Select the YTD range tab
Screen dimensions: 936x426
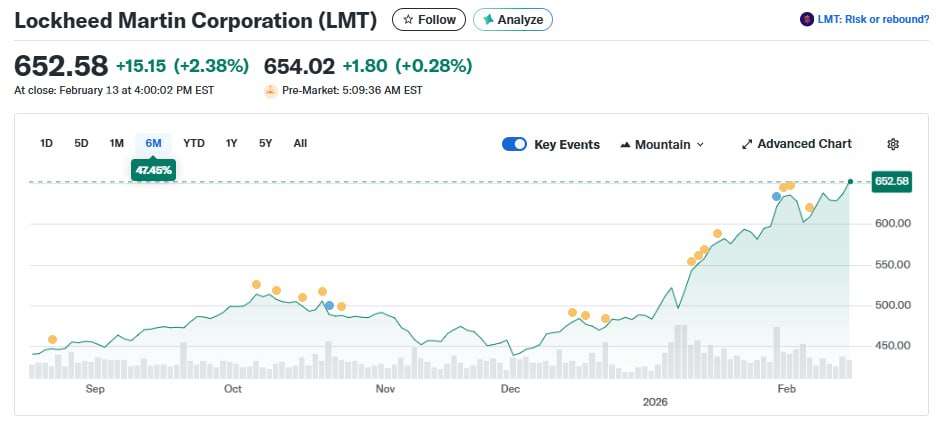[194, 143]
